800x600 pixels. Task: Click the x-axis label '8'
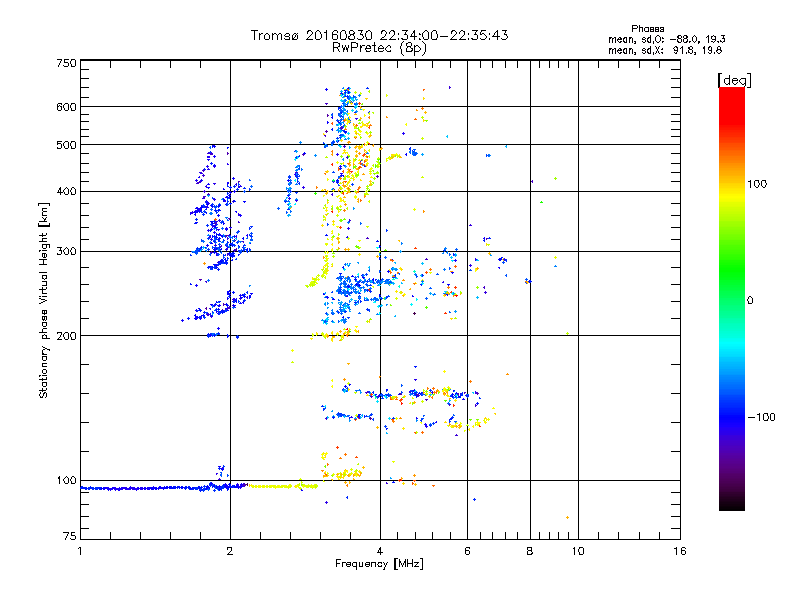point(530,551)
